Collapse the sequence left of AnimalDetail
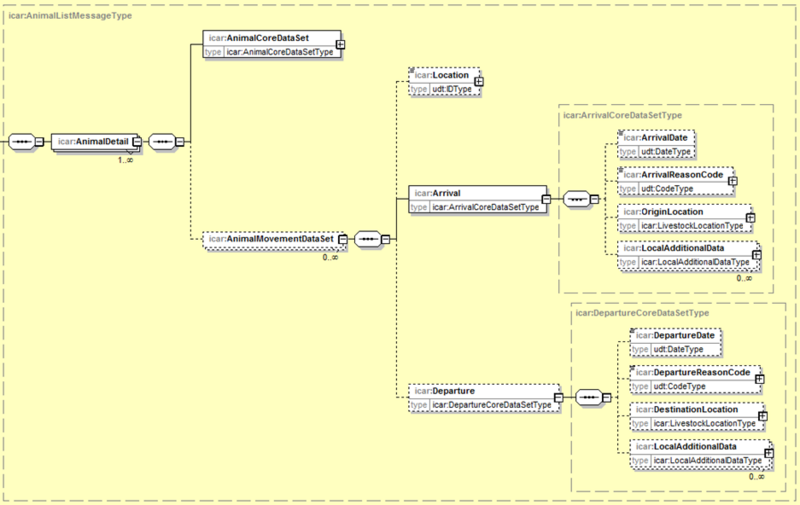Image resolution: width=800 pixels, height=505 pixels. click(39, 142)
